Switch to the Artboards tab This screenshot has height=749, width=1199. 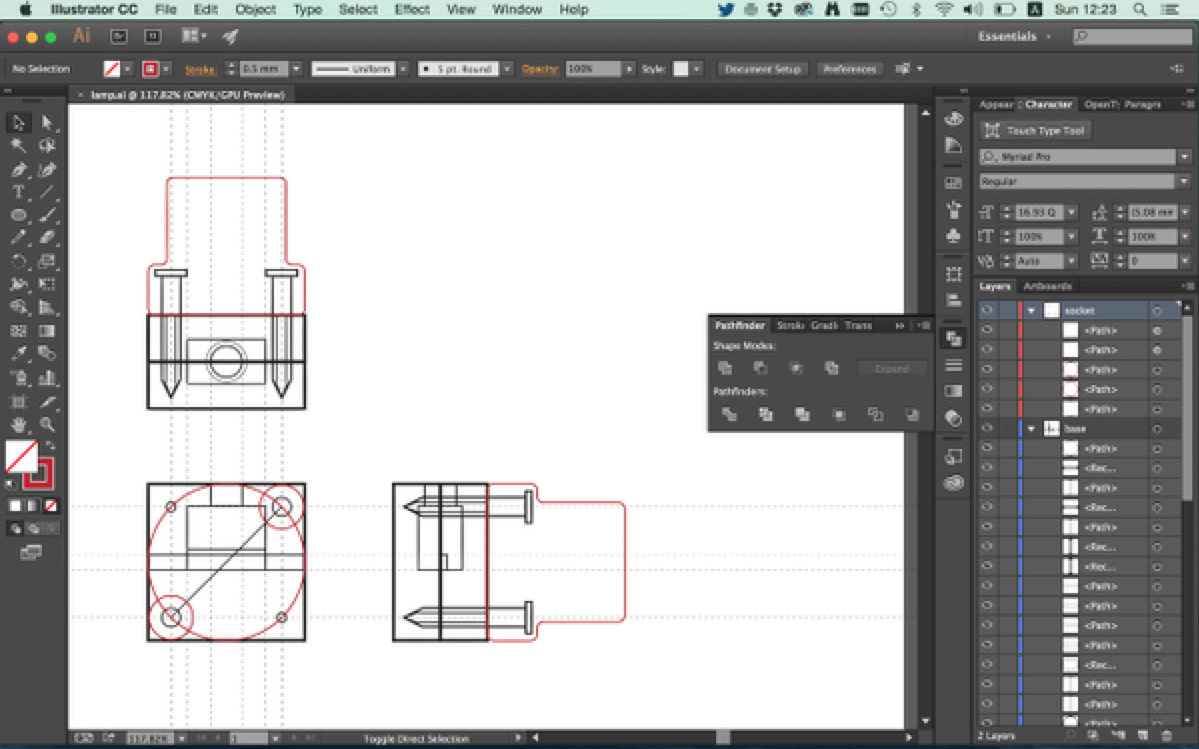[x=1045, y=287]
